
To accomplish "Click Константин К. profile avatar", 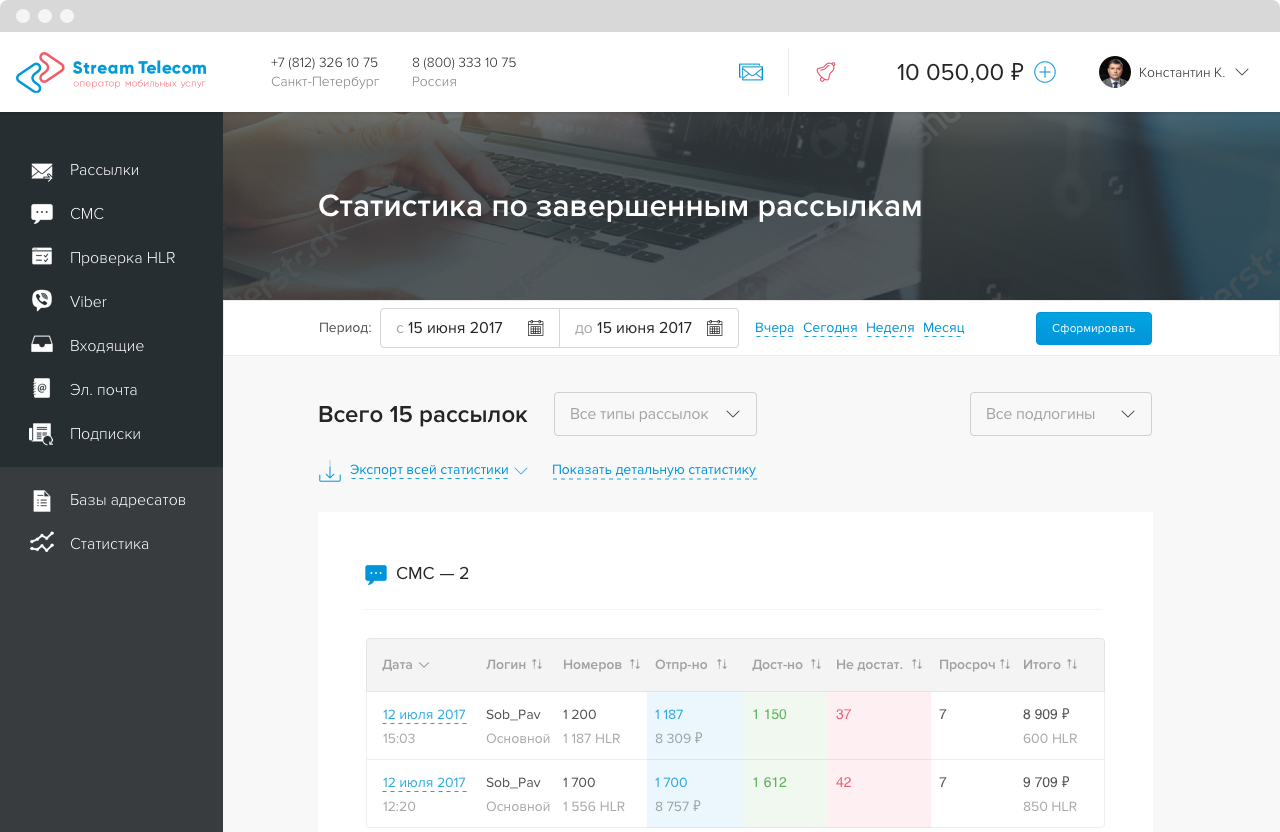I will click(1115, 72).
